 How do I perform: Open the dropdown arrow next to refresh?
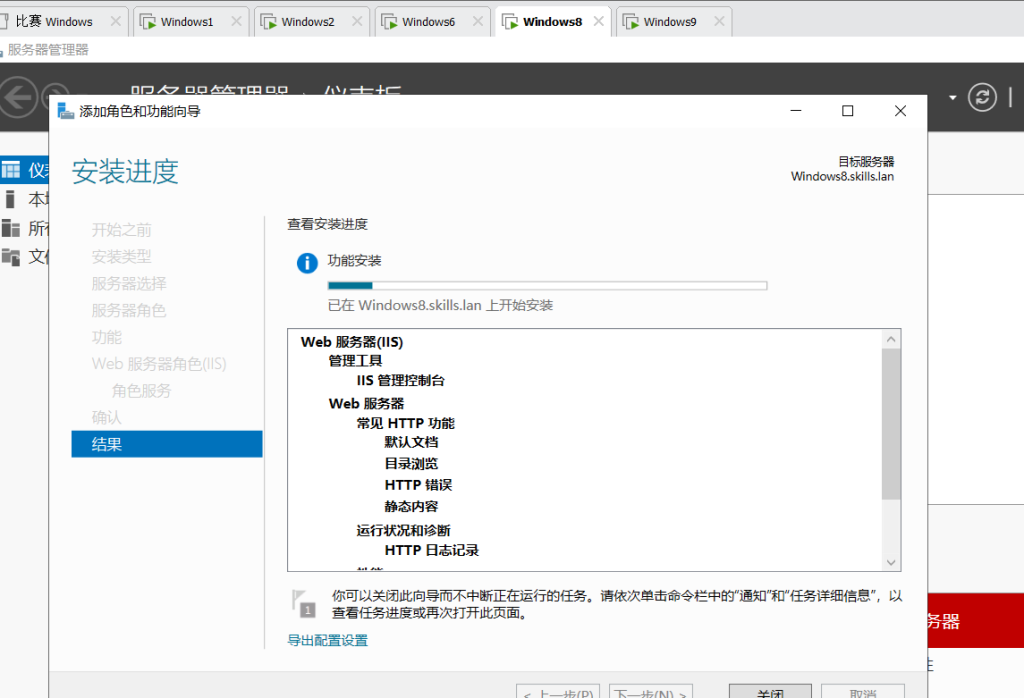click(x=953, y=97)
